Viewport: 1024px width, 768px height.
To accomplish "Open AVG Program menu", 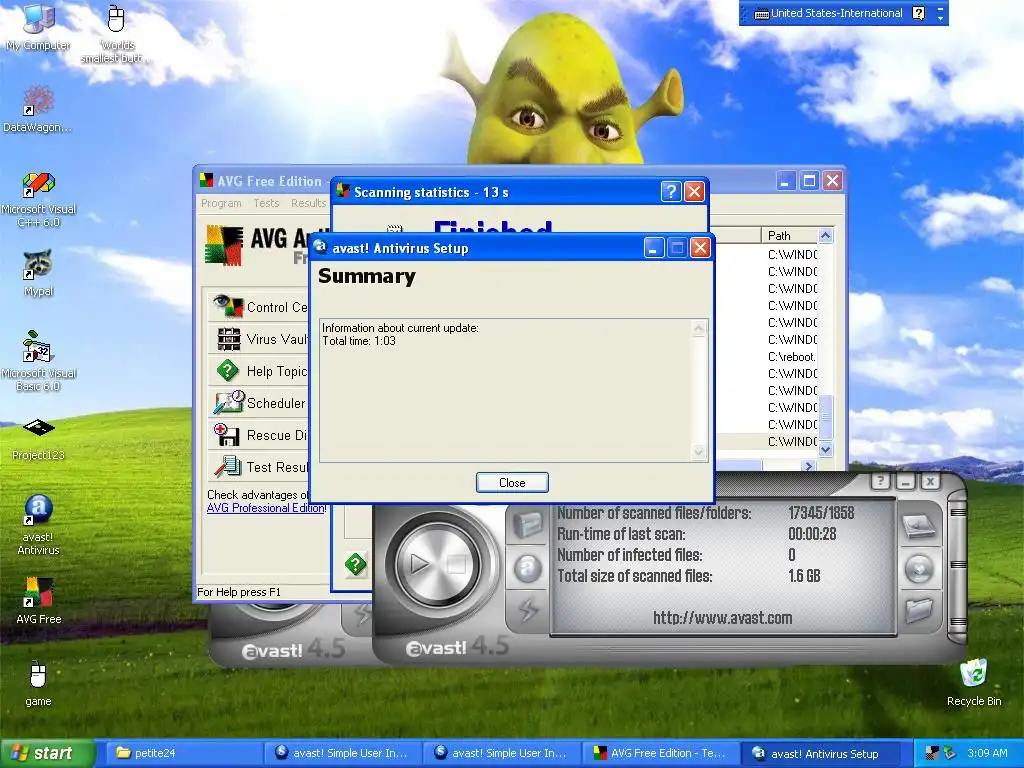I will [221, 203].
